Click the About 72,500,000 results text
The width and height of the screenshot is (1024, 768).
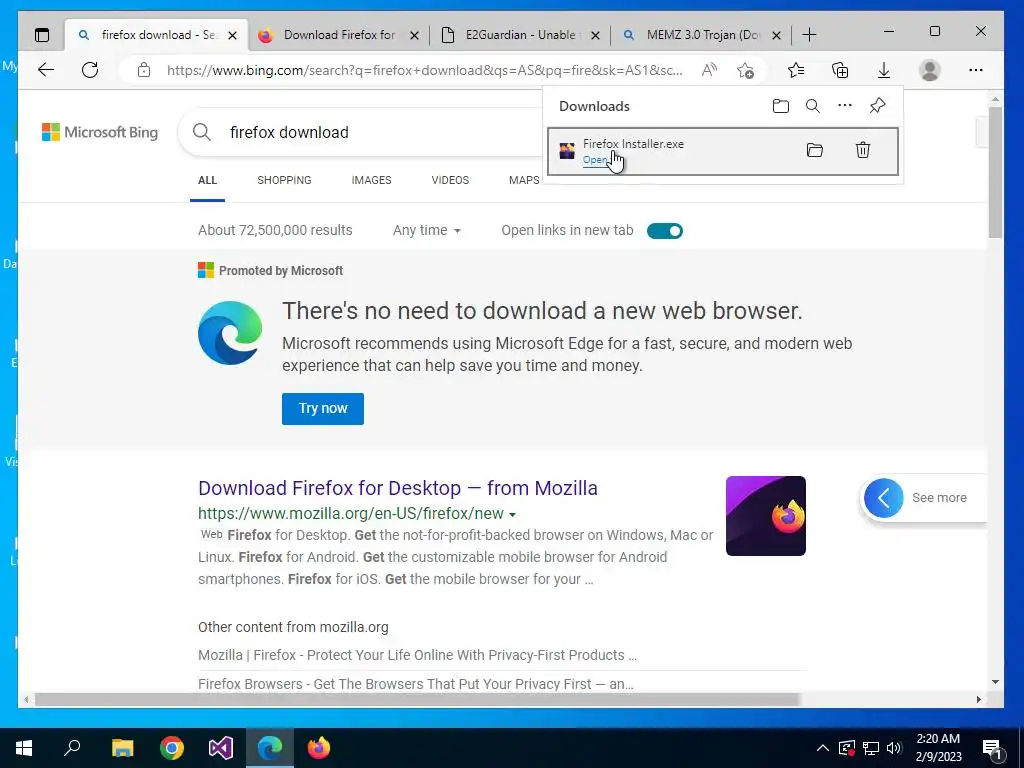[x=275, y=230]
